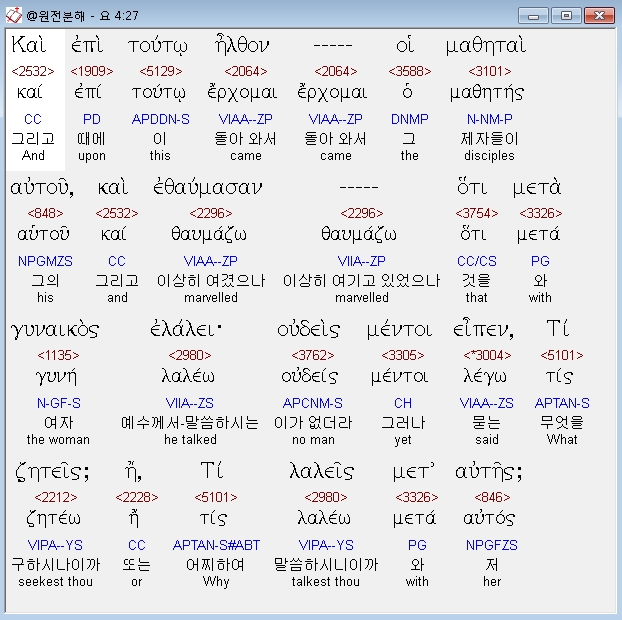Click the parsing code N-NM-P
Viewport: 622px width, 620px height.
click(x=490, y=119)
